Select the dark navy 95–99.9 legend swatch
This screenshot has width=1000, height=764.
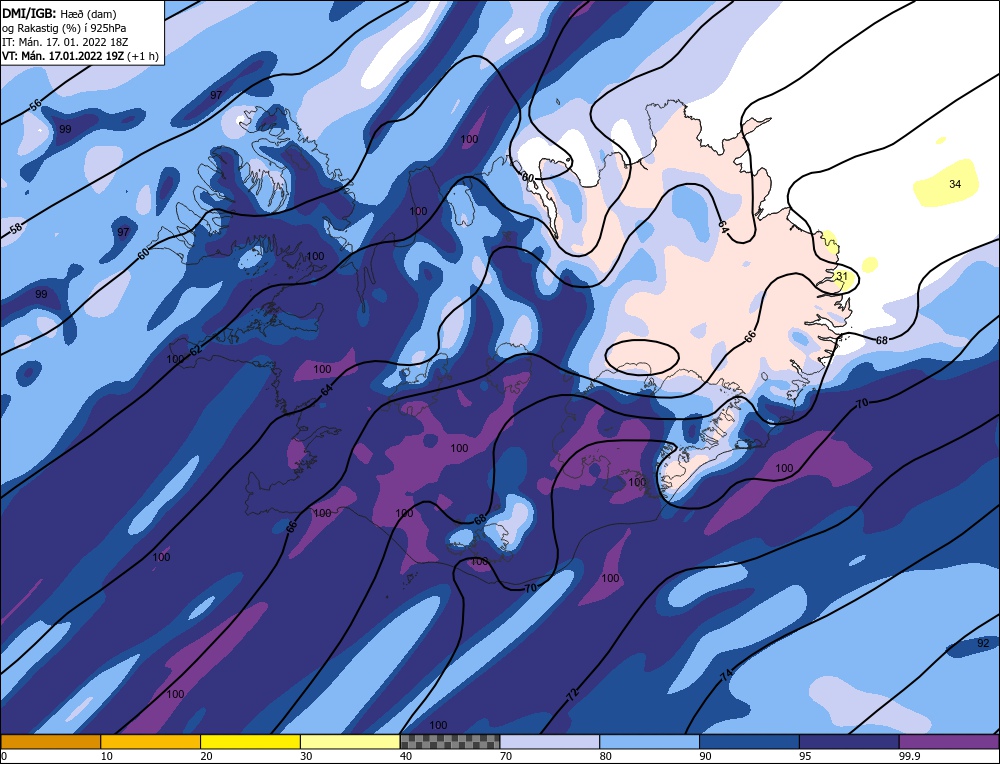tap(849, 741)
